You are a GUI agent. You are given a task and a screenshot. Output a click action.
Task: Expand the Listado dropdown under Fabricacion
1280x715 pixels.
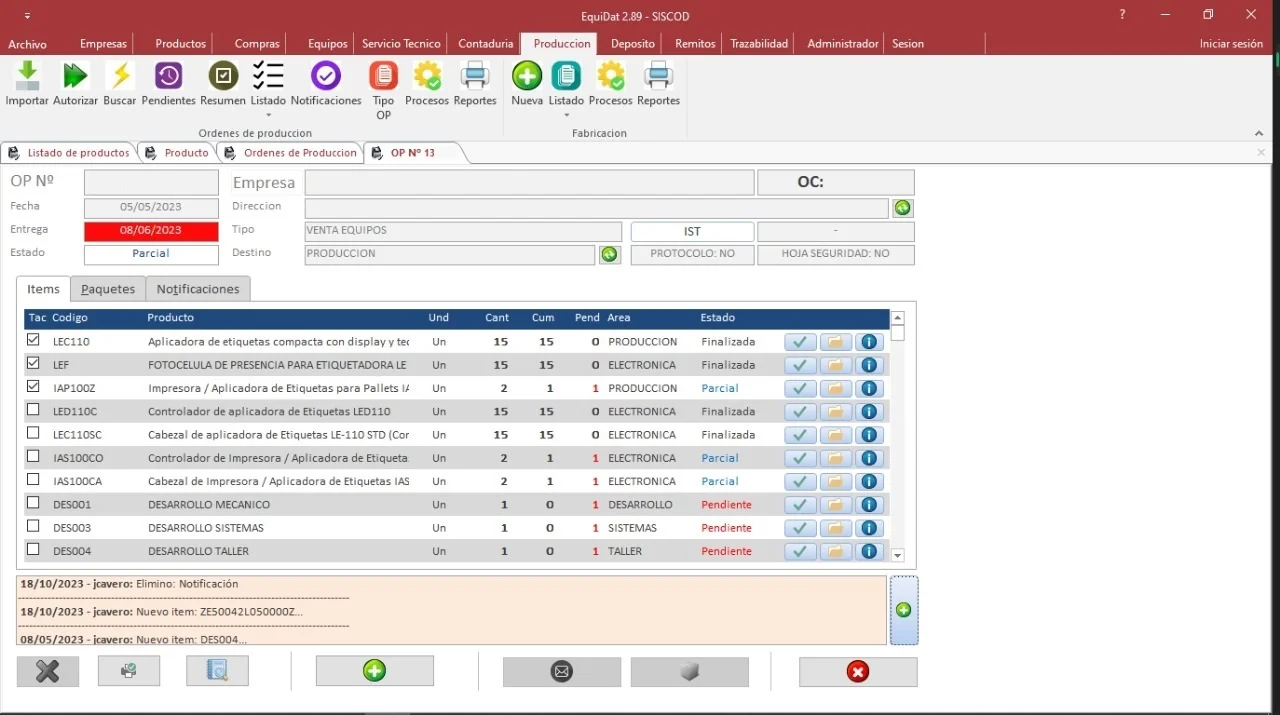coord(566,115)
